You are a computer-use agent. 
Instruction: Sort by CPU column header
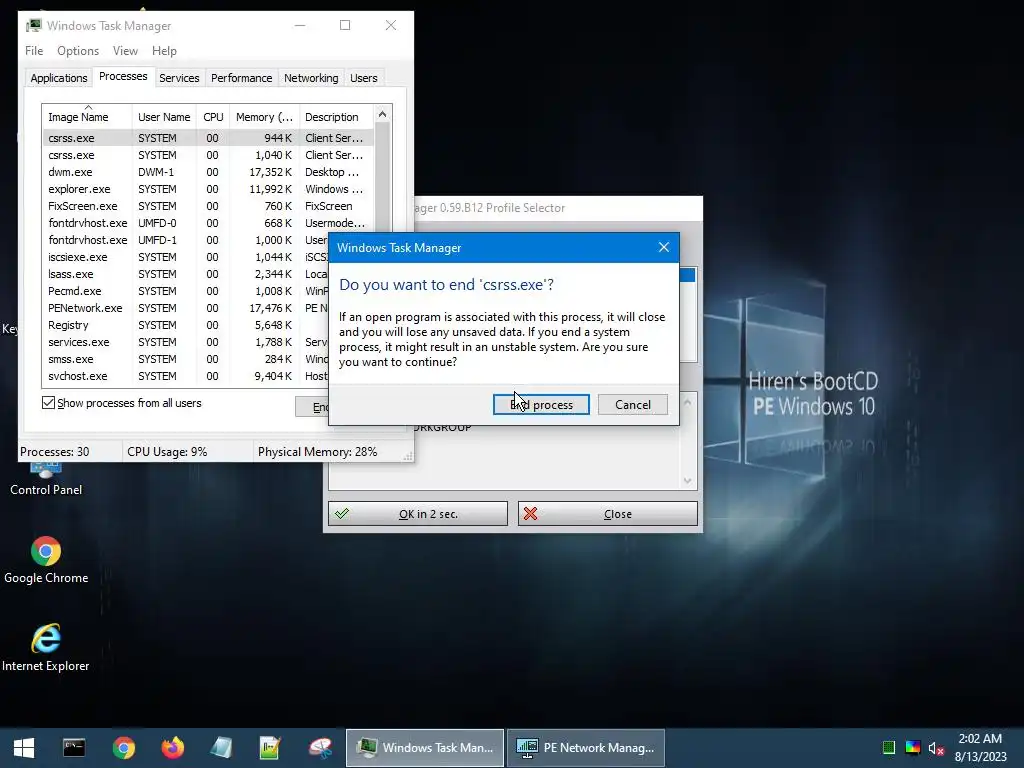coord(213,117)
